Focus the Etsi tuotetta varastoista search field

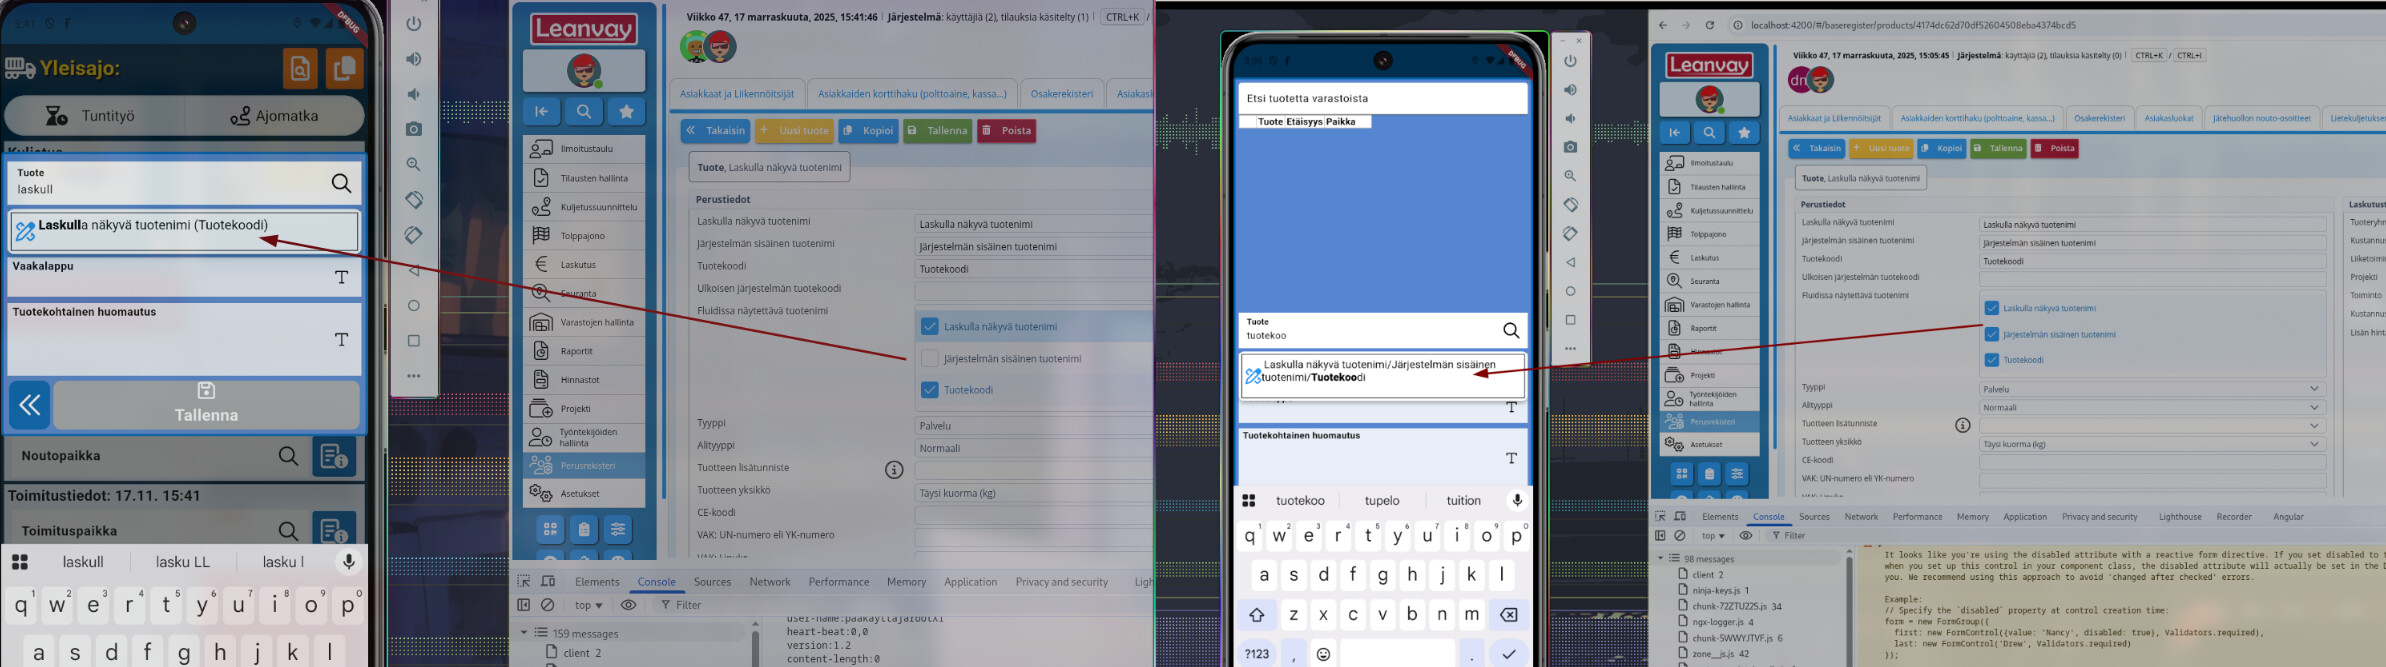pyautogui.click(x=1382, y=98)
